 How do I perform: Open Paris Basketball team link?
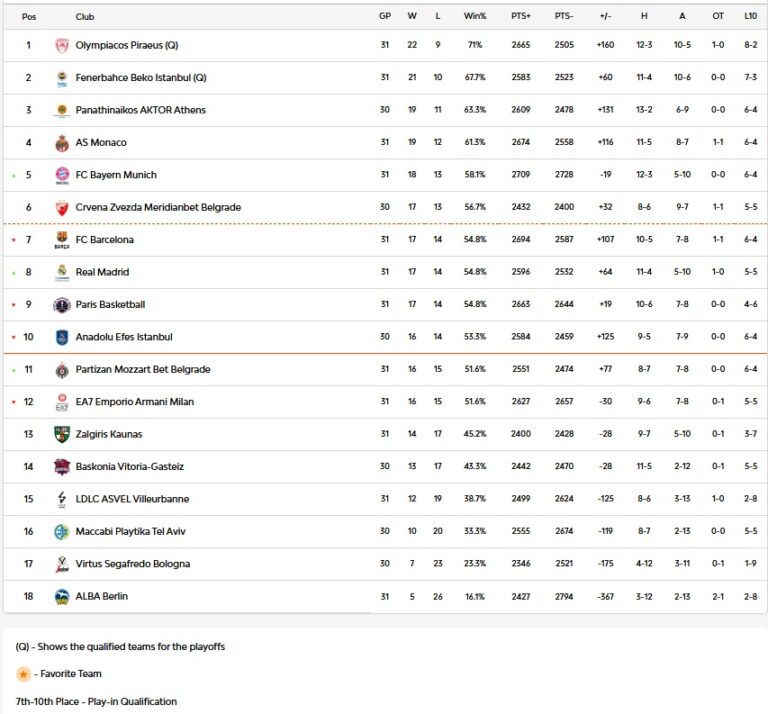pyautogui.click(x=110, y=305)
